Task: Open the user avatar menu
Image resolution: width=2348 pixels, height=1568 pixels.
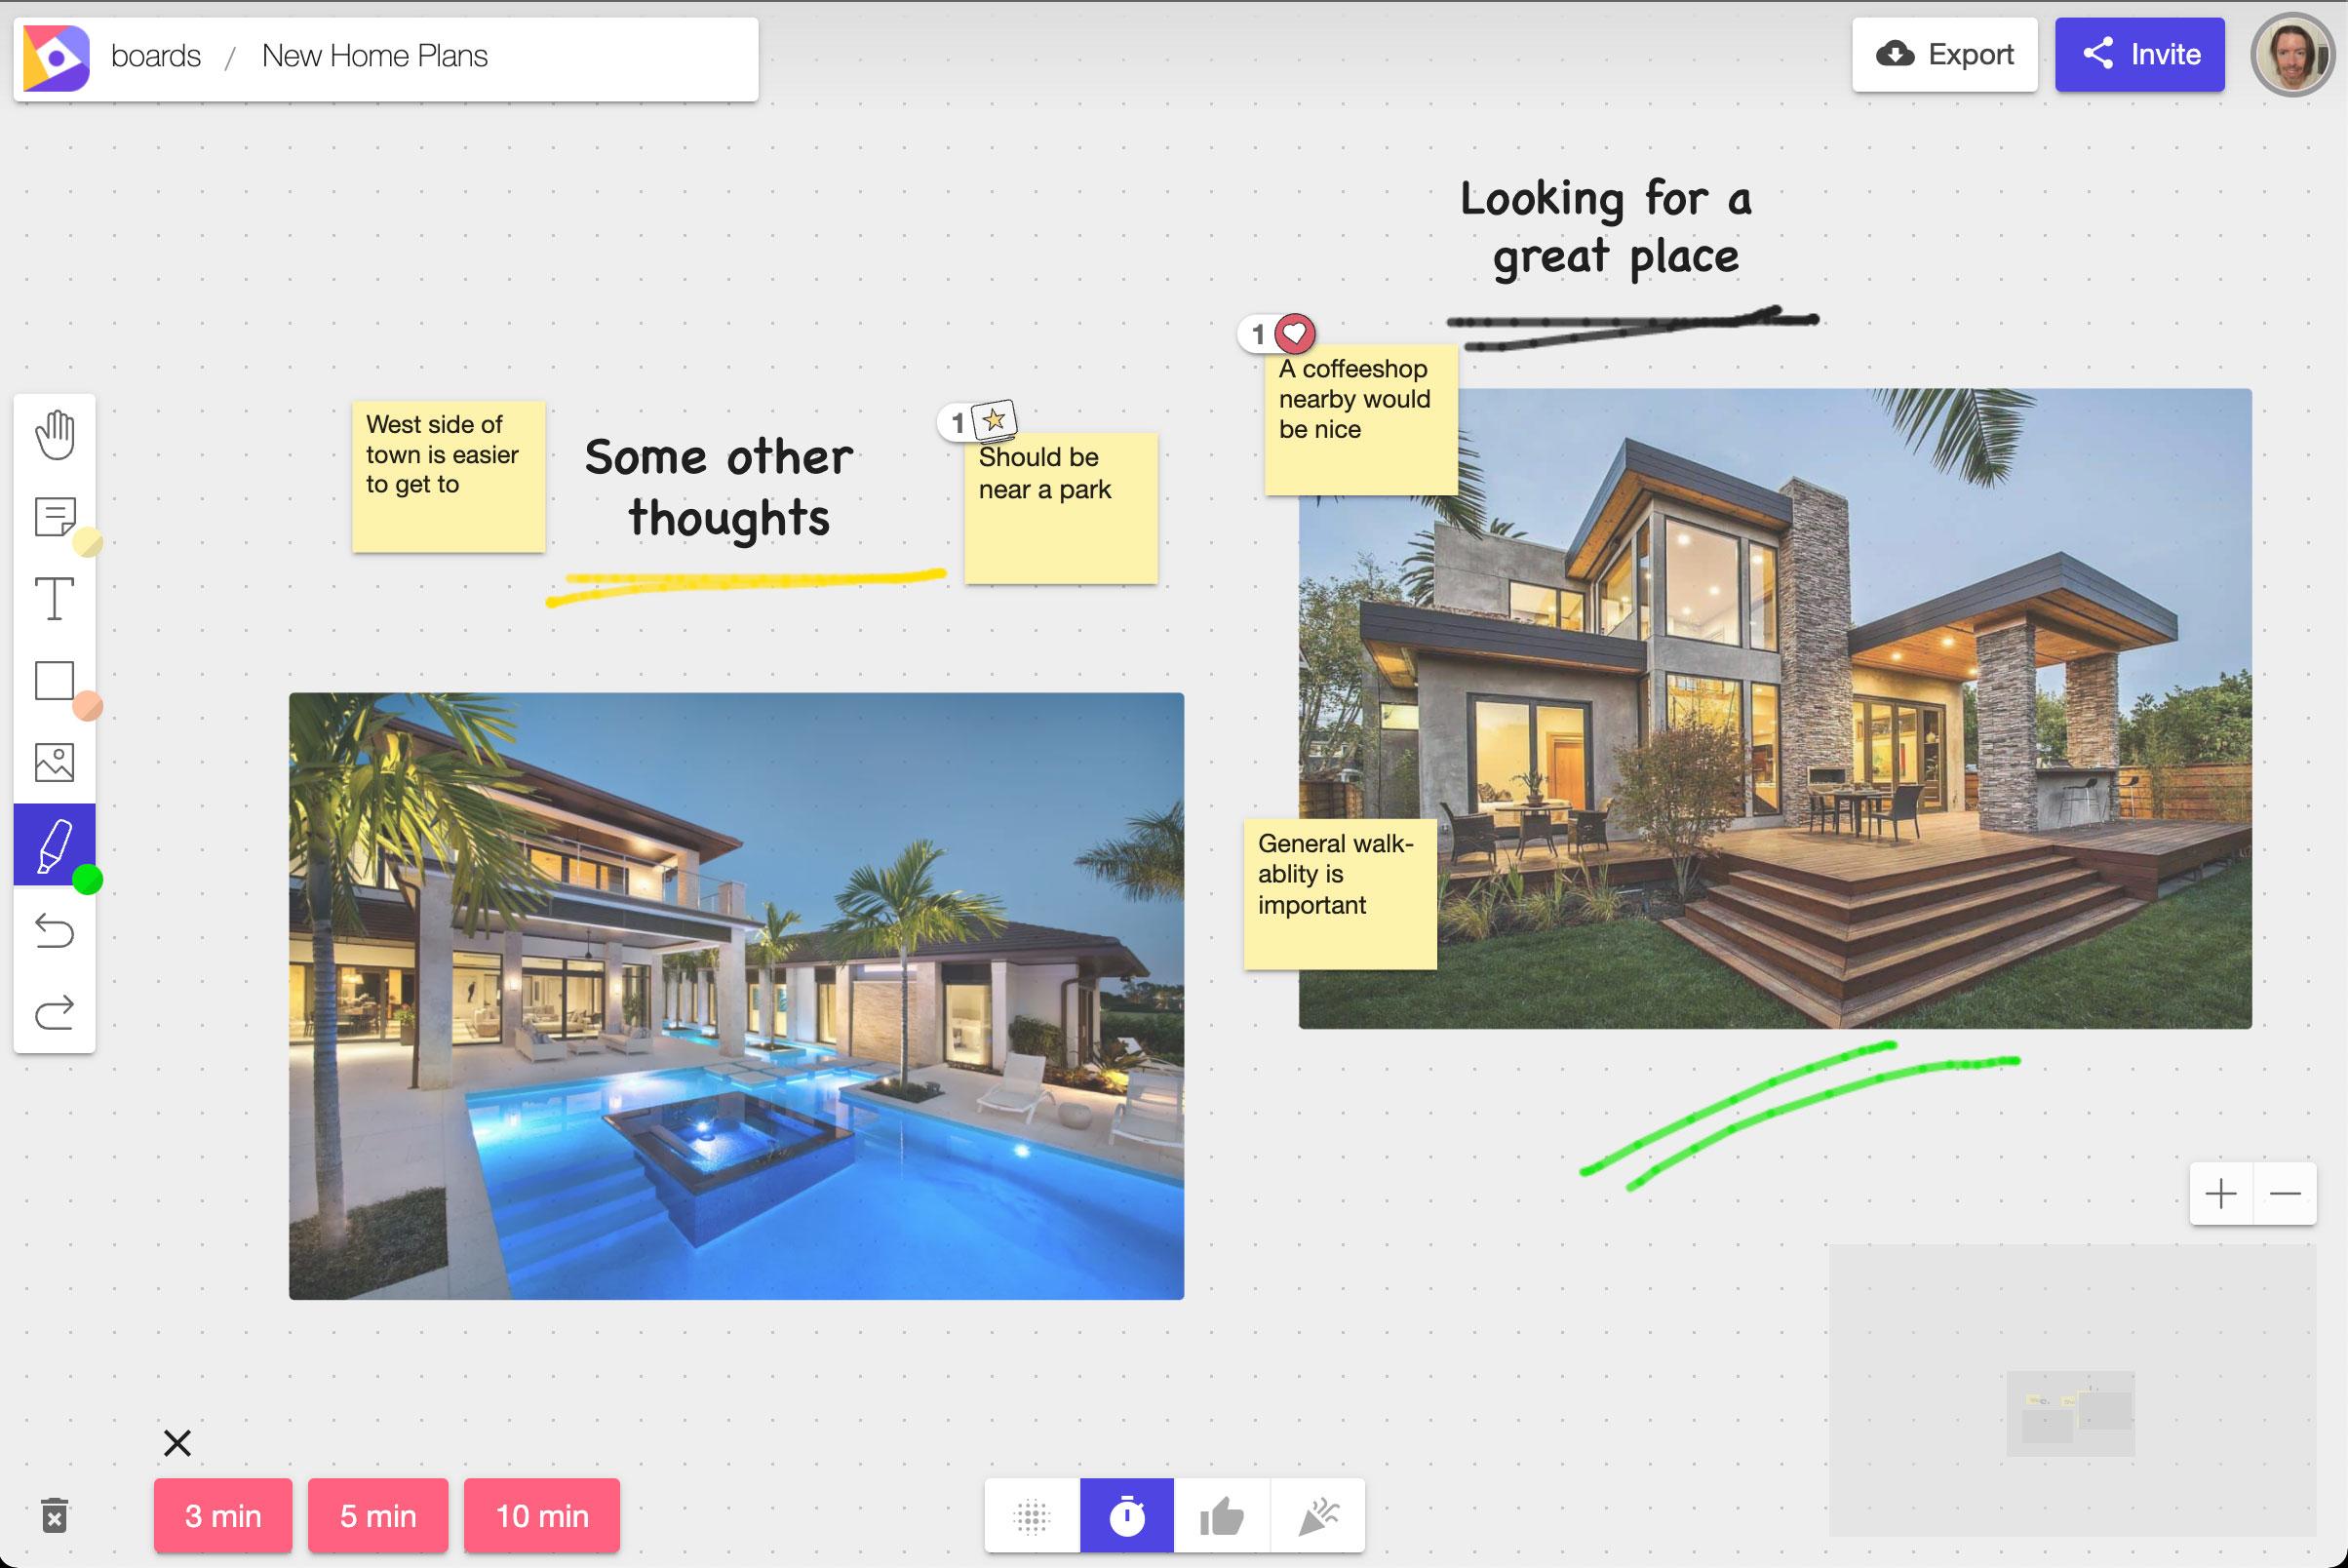Action: coord(2292,55)
